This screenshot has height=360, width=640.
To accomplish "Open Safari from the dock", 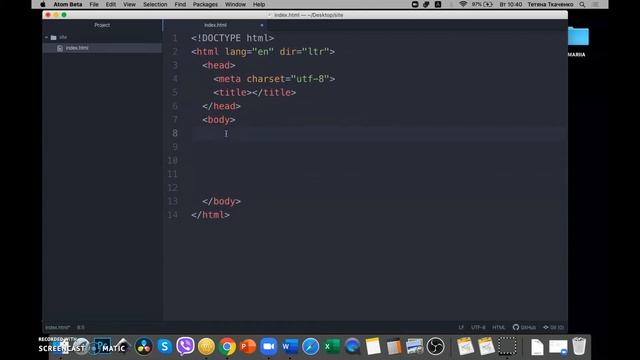I will click(310, 347).
